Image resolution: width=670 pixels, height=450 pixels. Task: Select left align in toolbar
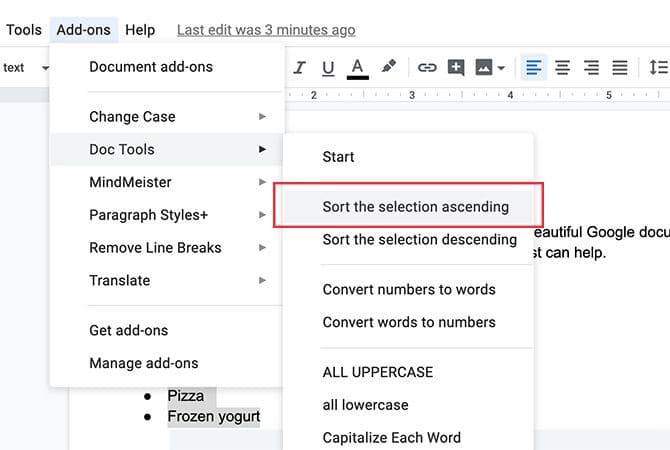534,68
